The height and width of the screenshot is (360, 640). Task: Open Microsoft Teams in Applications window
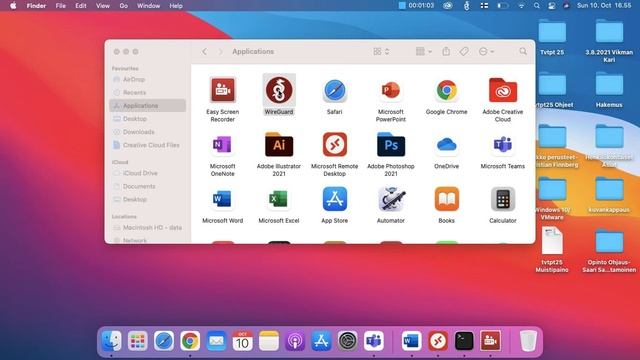pos(503,145)
